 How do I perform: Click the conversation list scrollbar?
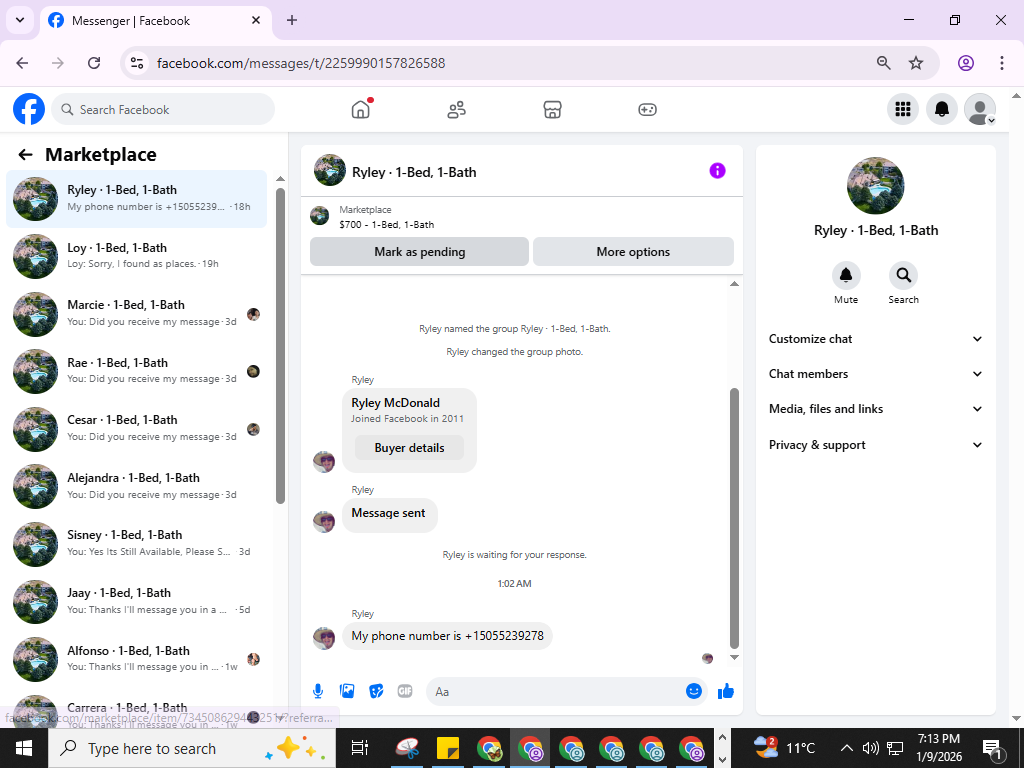pos(280,346)
